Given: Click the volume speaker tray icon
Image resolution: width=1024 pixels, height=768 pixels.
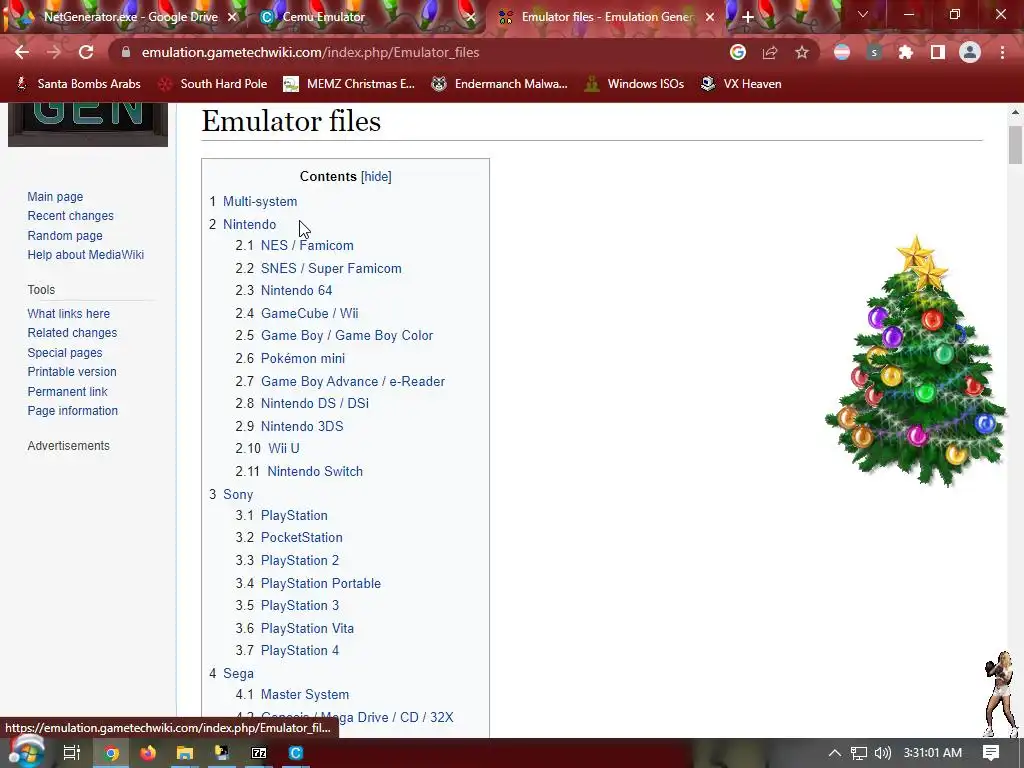Looking at the screenshot, I should pyautogui.click(x=882, y=753).
